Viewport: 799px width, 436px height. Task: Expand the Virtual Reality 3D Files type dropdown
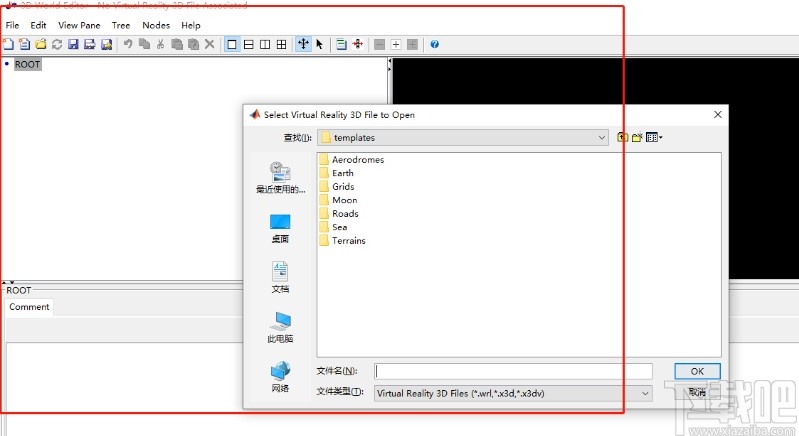point(513,393)
